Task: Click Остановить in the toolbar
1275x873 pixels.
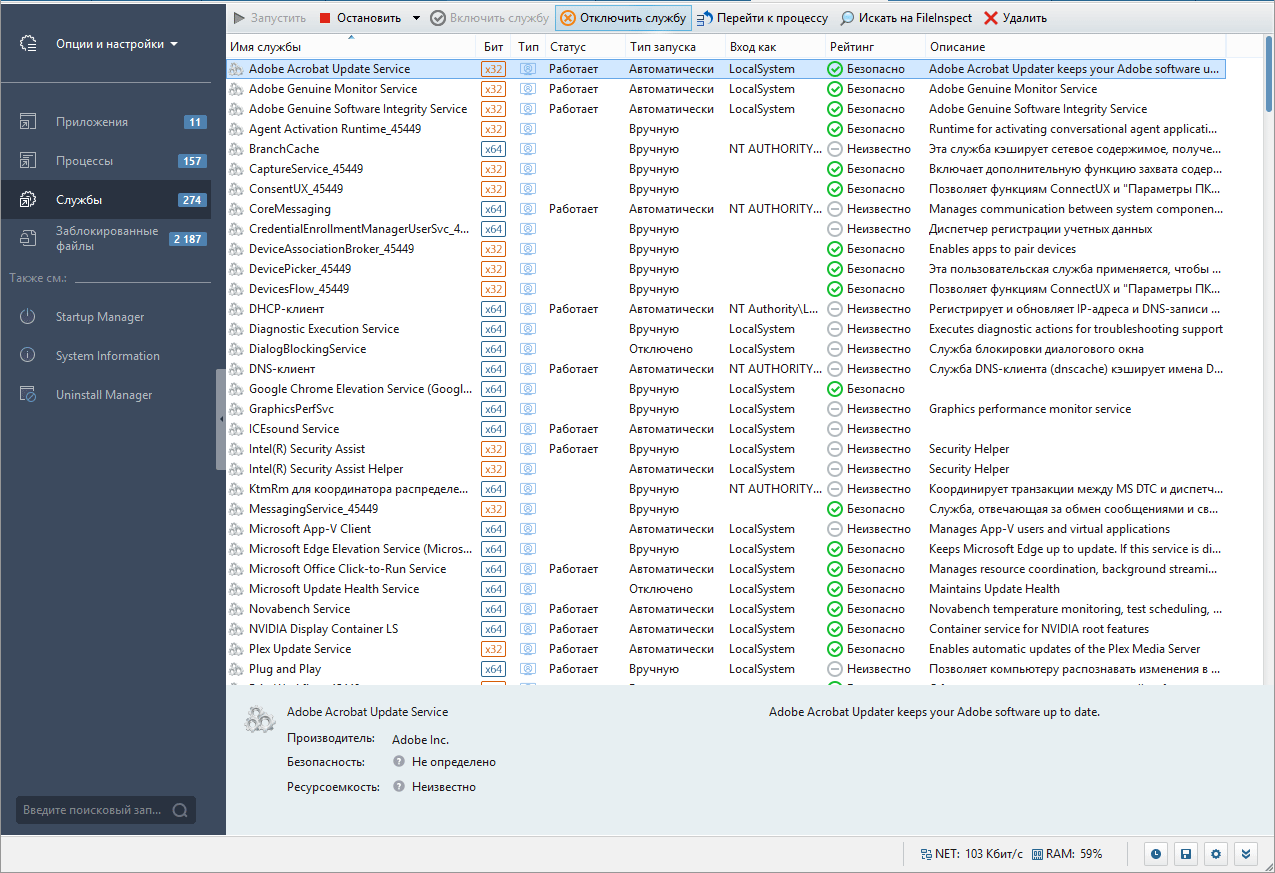Action: (x=361, y=18)
